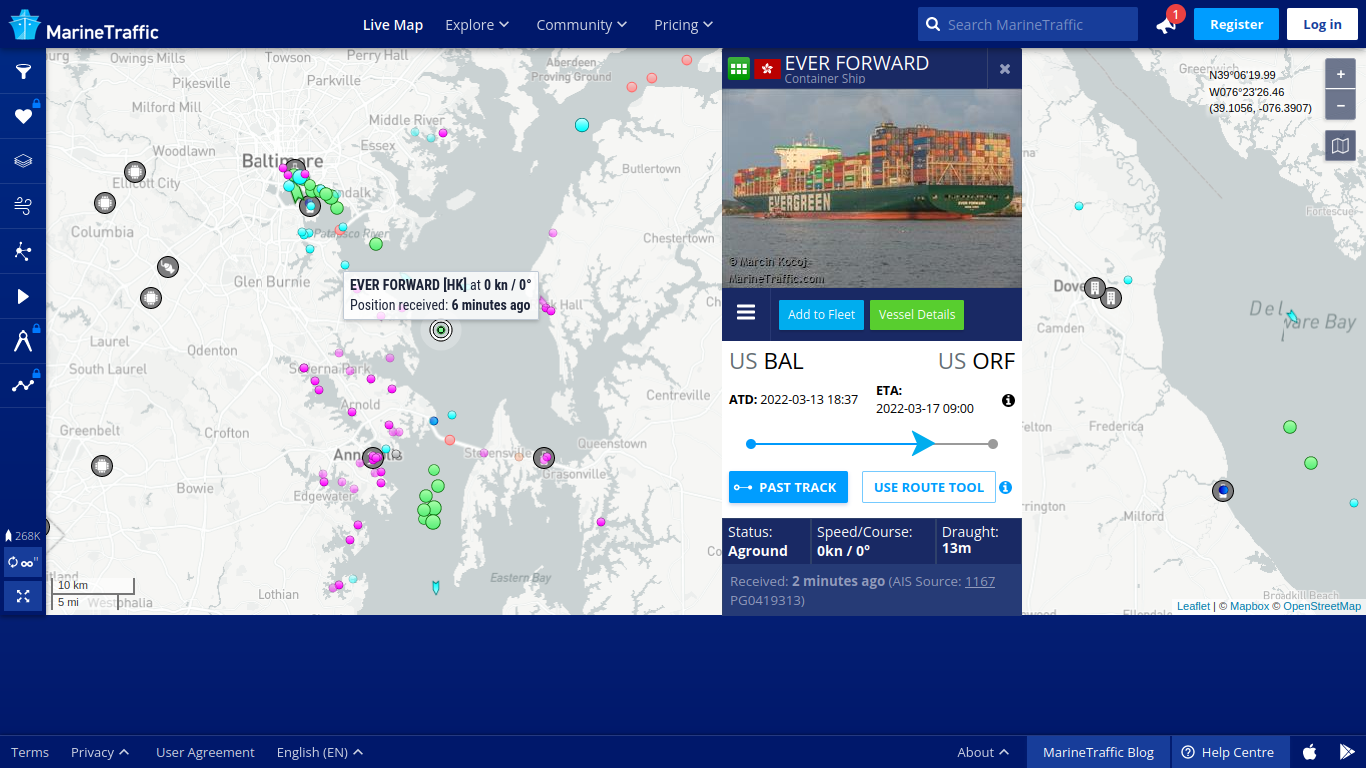Open the English (EN) language selector

[320, 752]
